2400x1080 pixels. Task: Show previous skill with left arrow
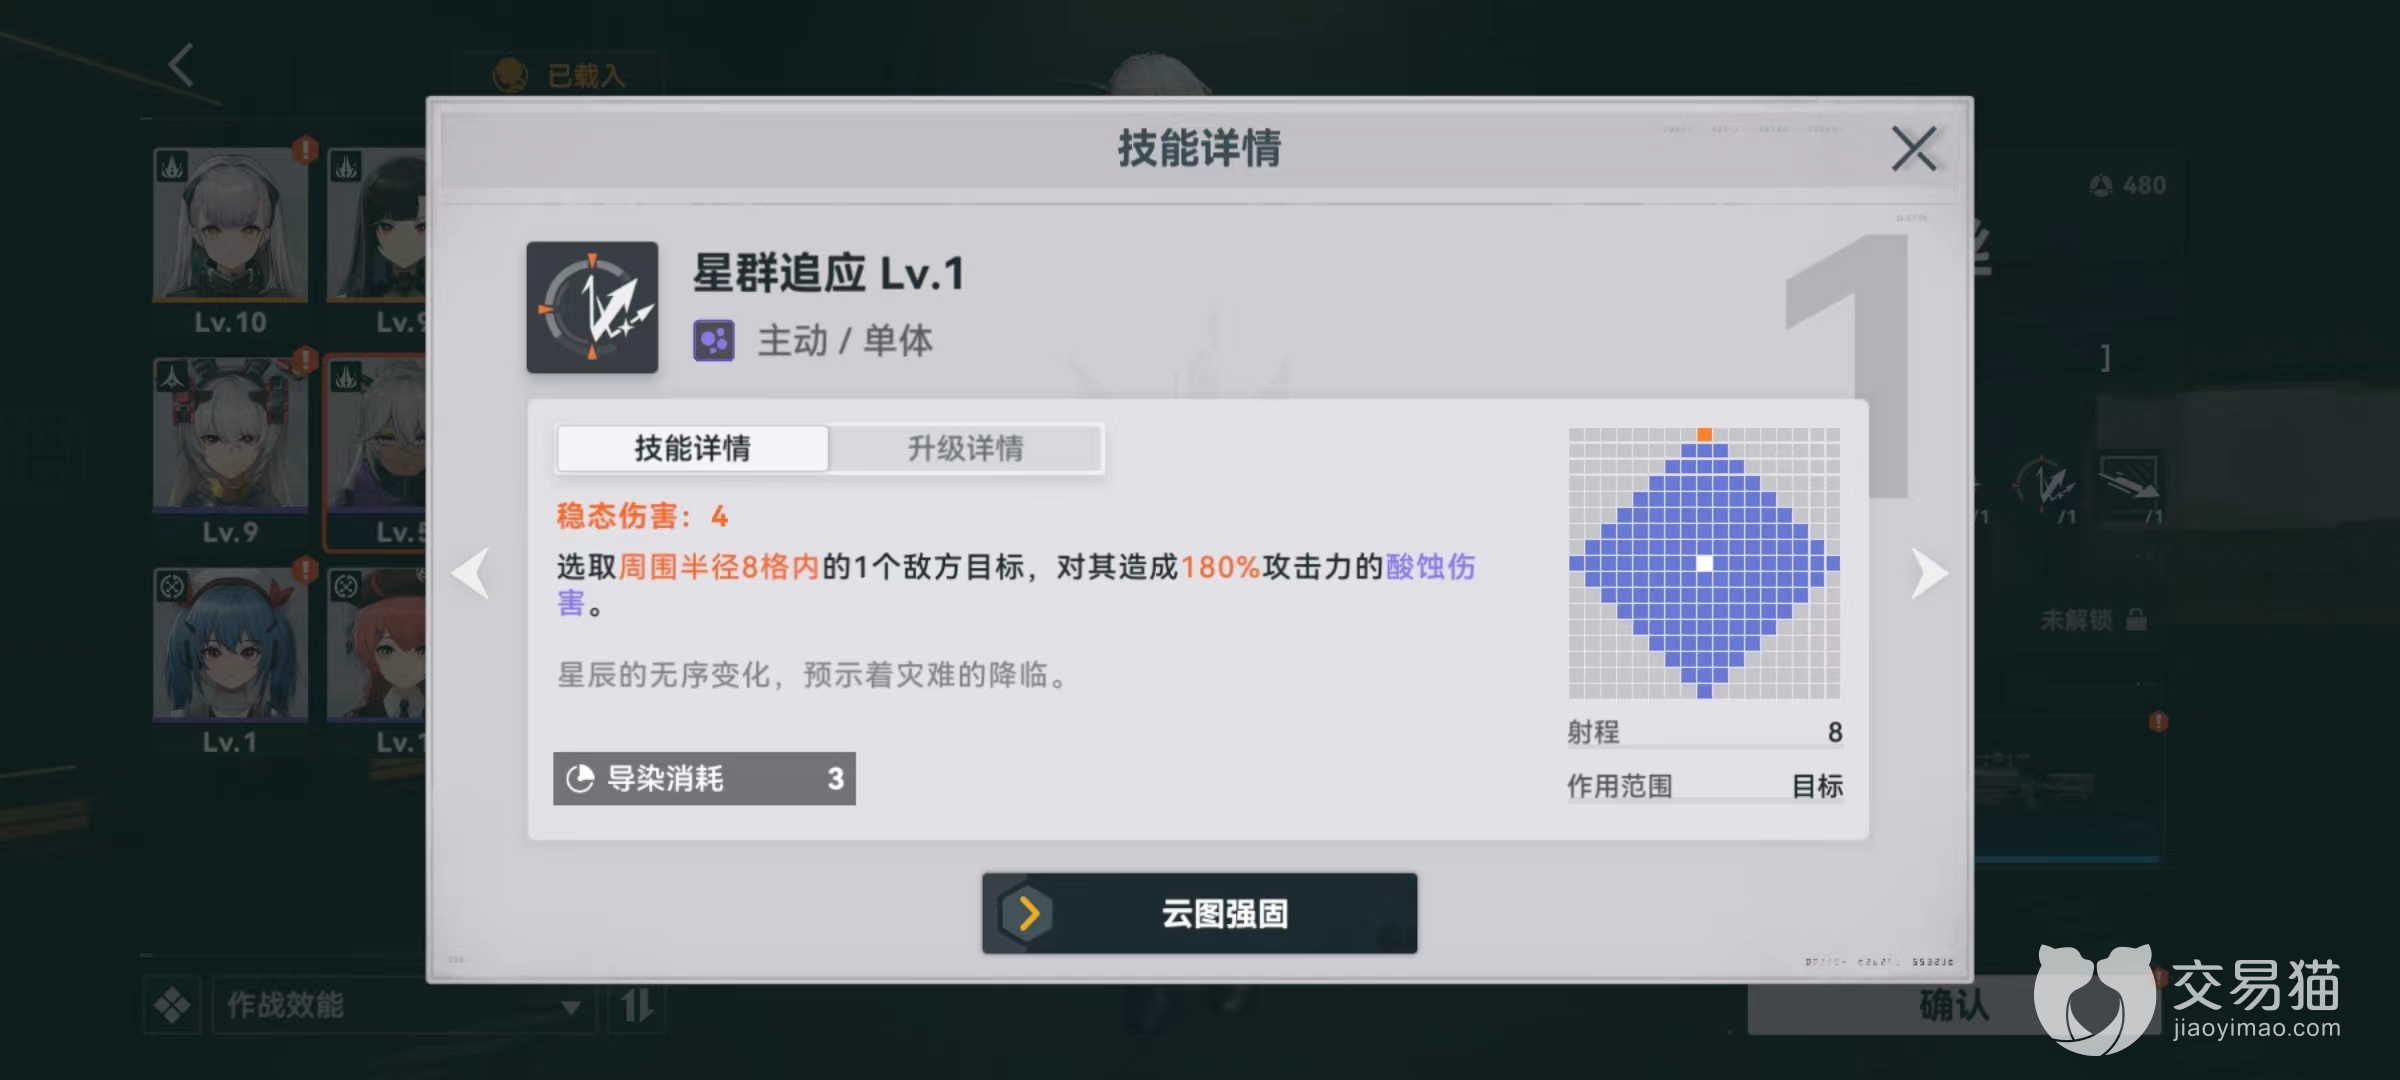tap(471, 573)
